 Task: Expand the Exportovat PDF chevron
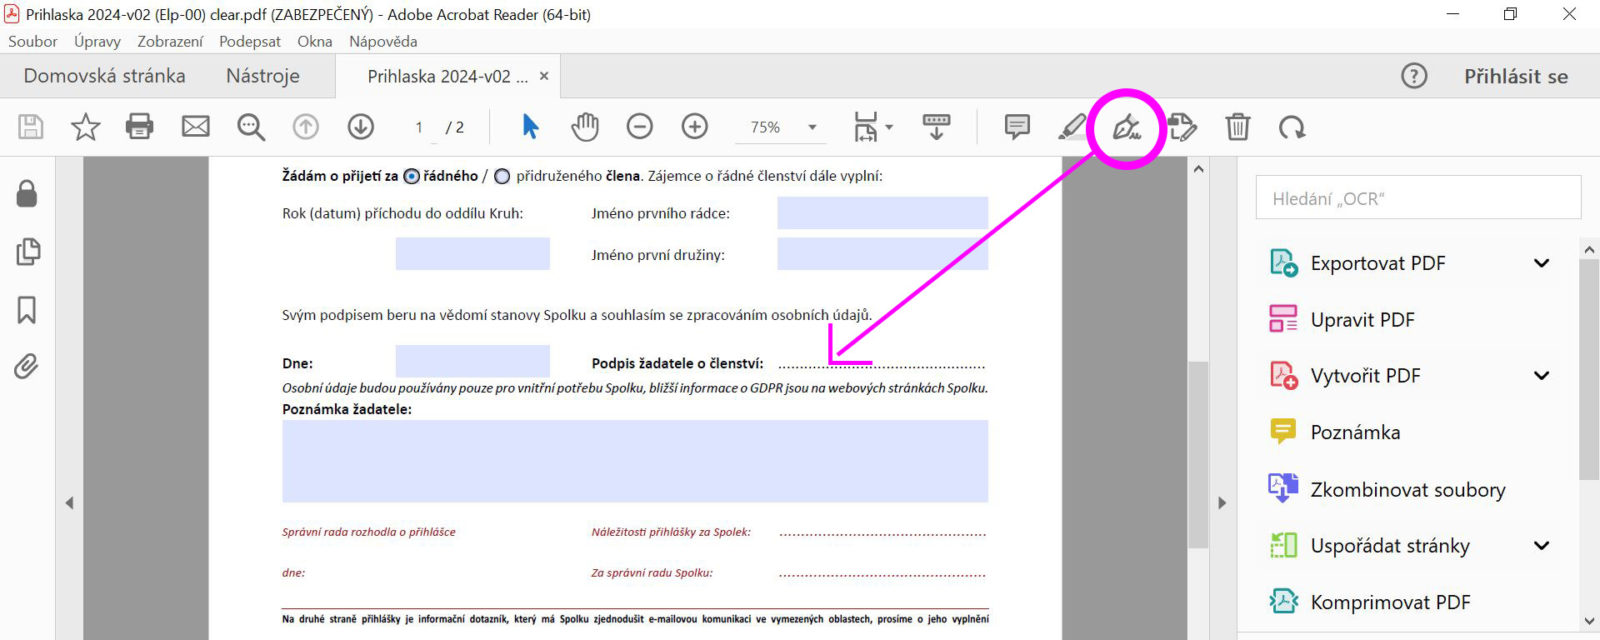tap(1541, 263)
